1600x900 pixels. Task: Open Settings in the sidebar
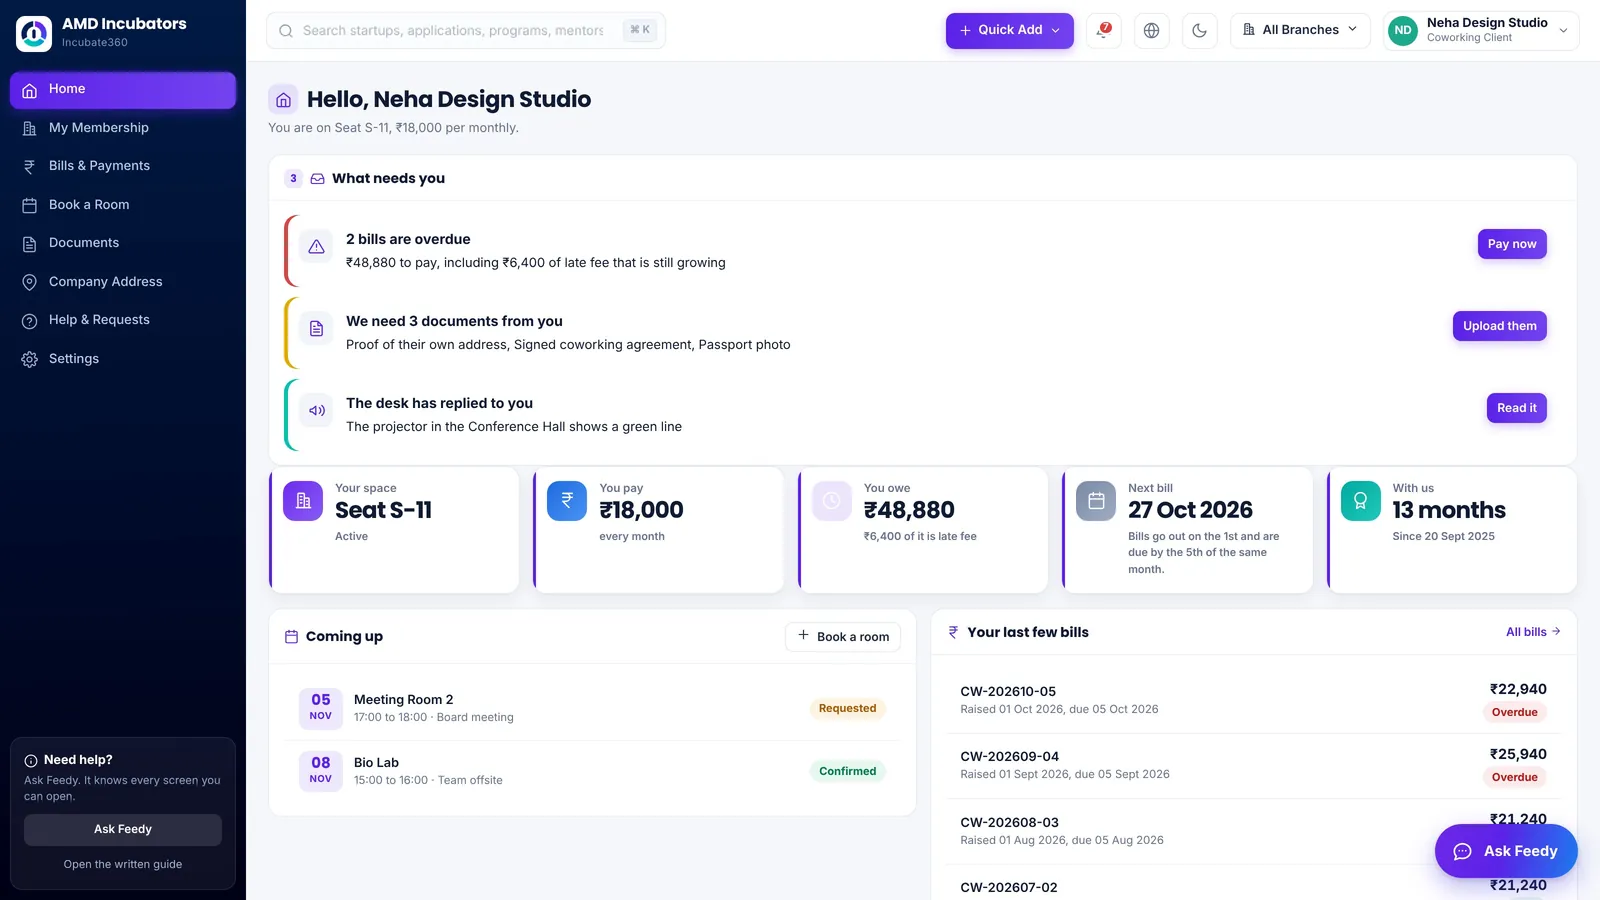[123, 359]
